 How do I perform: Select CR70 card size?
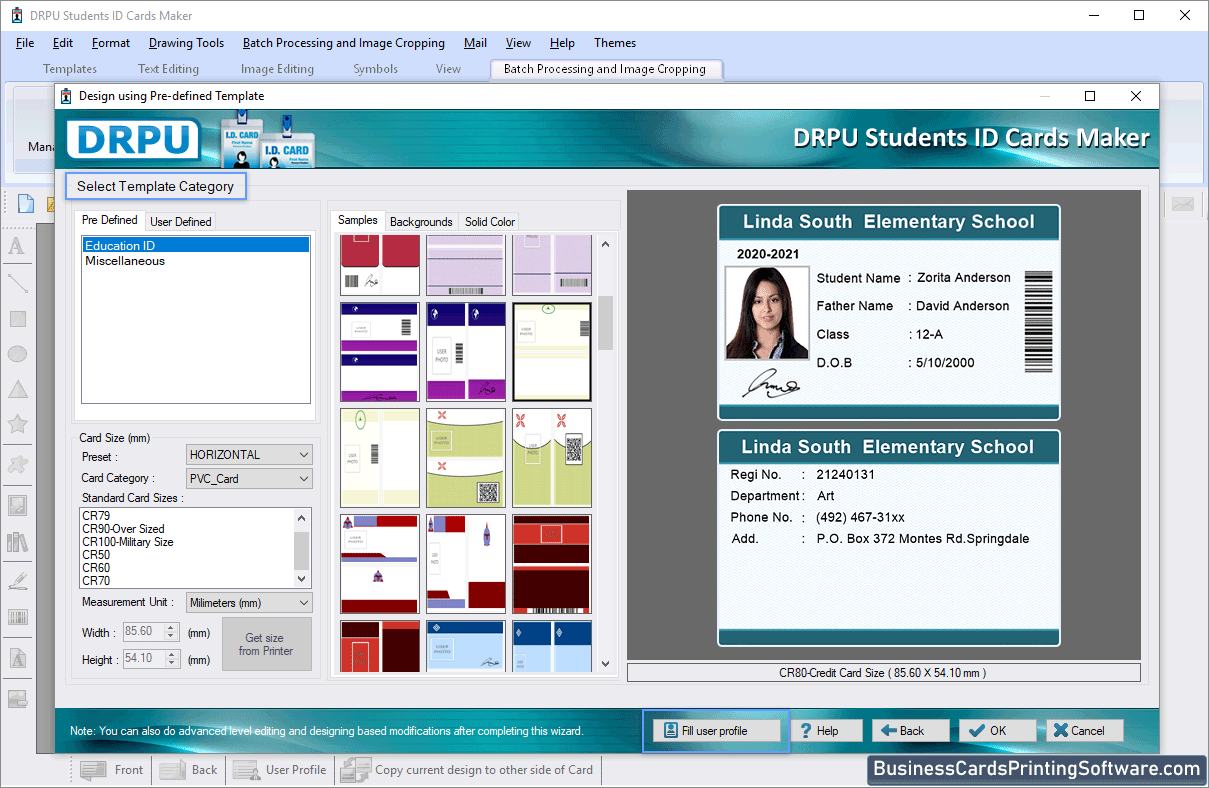pyautogui.click(x=187, y=581)
